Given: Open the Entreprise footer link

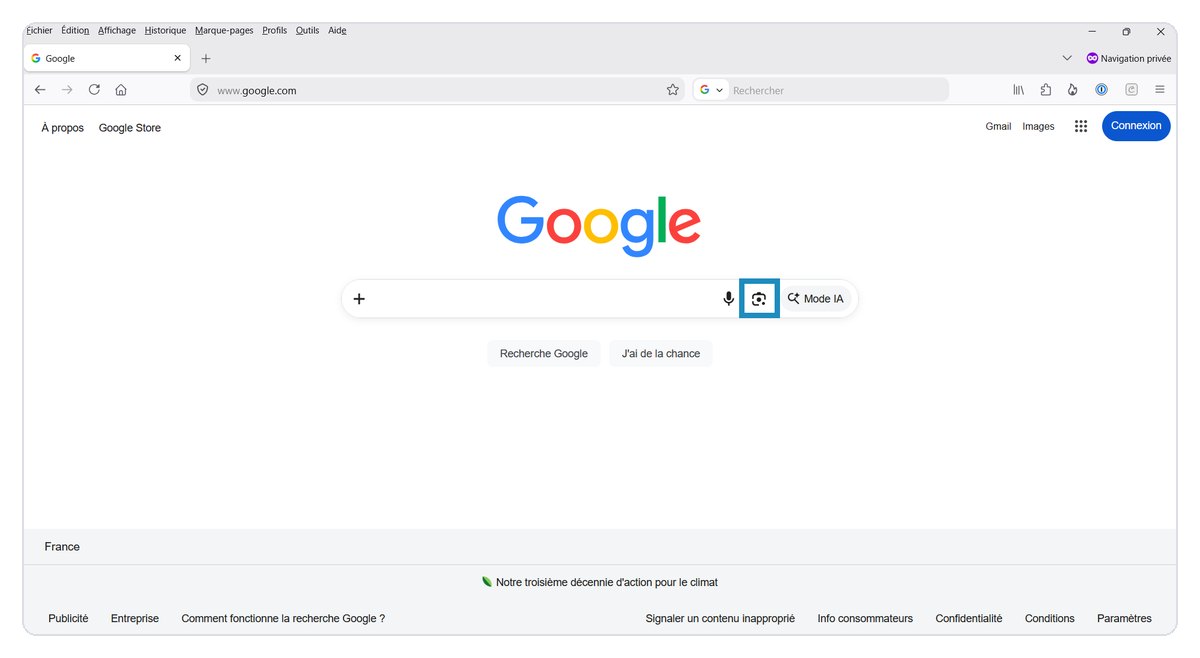Looking at the screenshot, I should point(135,618).
